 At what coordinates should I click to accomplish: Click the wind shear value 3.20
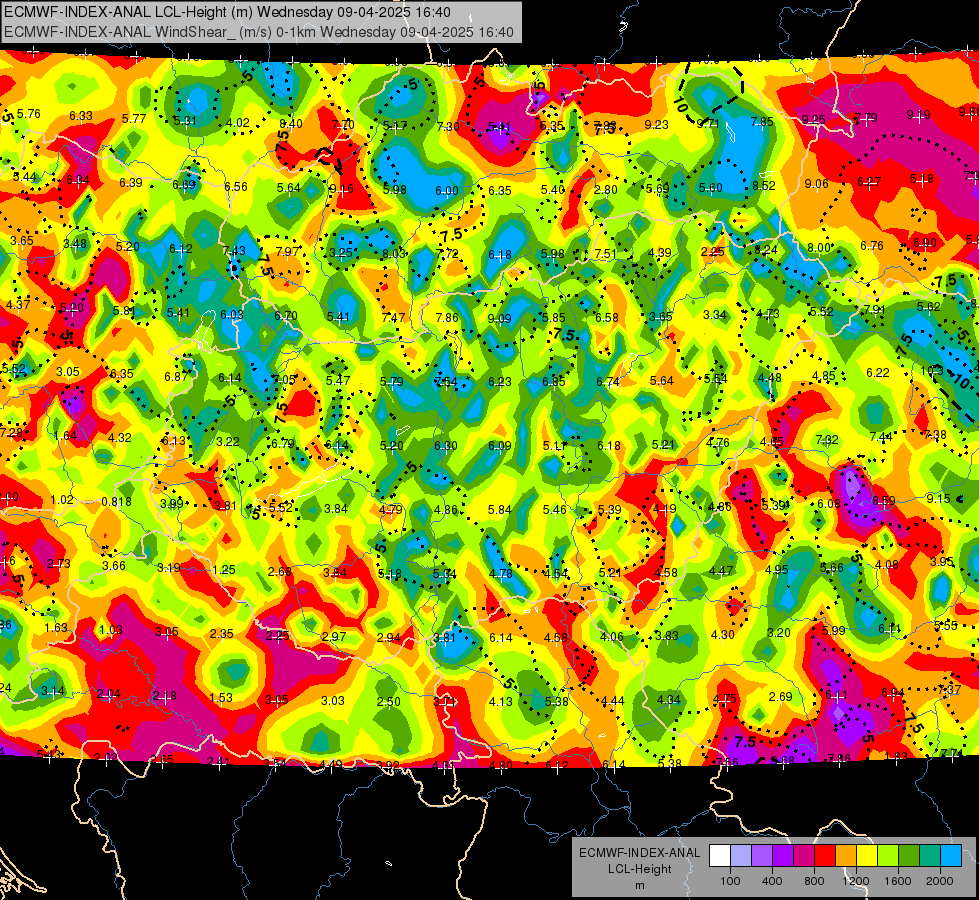point(779,632)
